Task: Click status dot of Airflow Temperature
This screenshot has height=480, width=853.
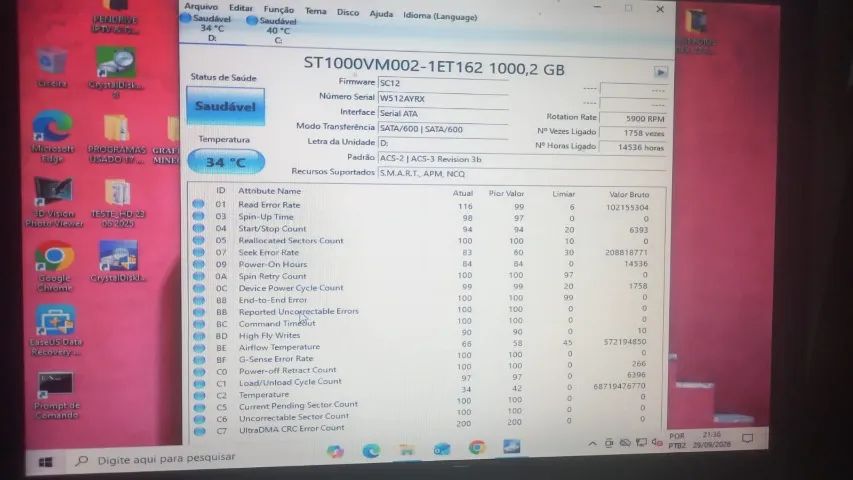Action: (x=199, y=348)
